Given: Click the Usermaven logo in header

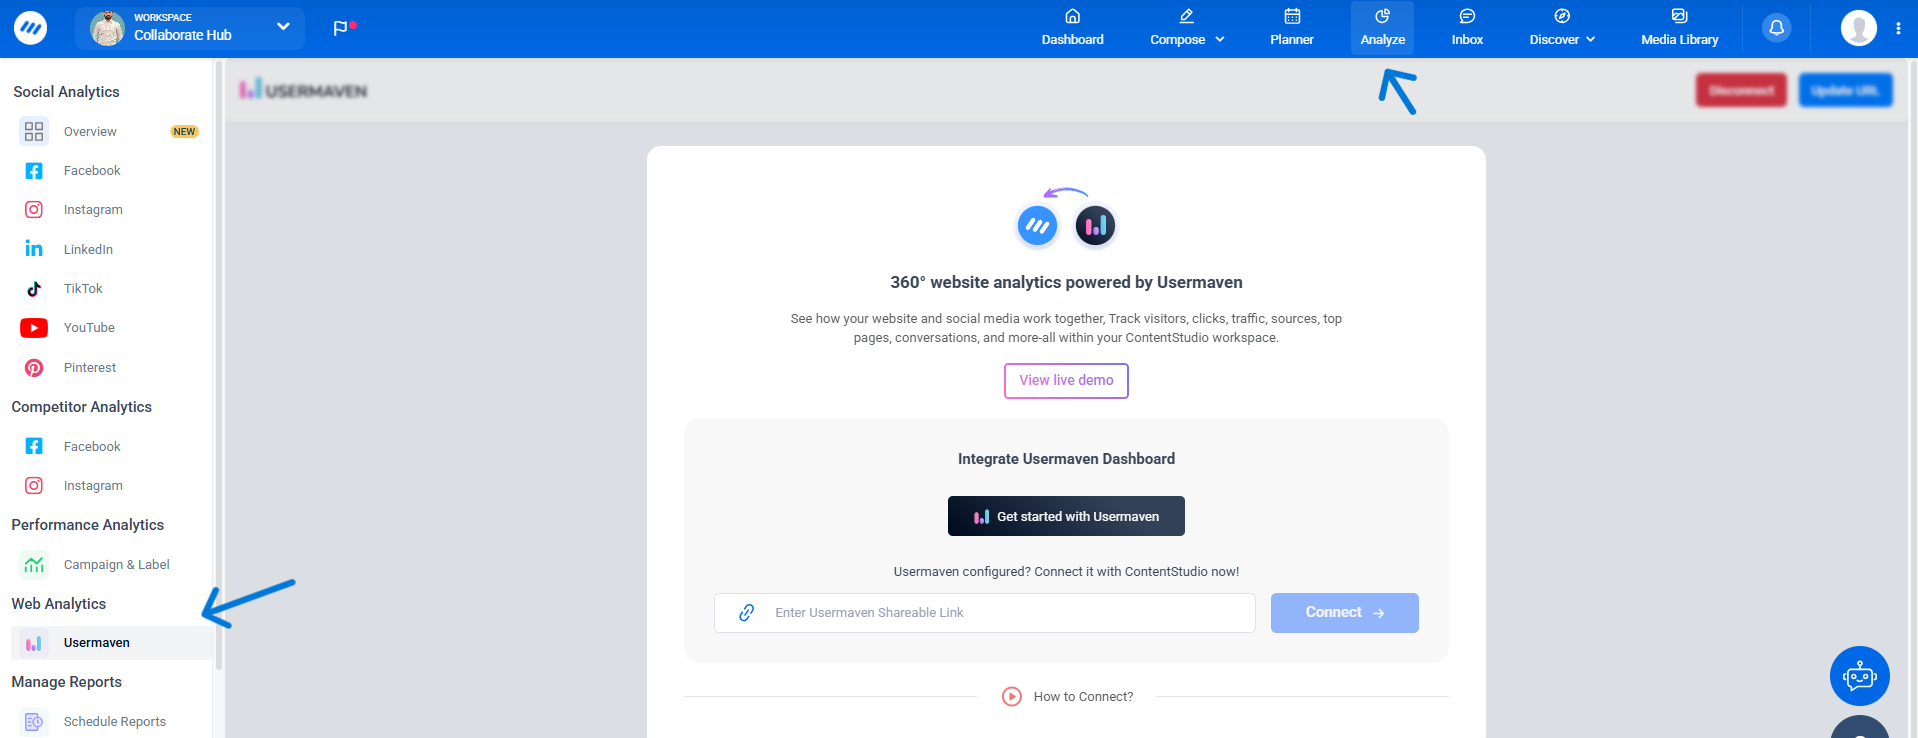Looking at the screenshot, I should tap(303, 90).
